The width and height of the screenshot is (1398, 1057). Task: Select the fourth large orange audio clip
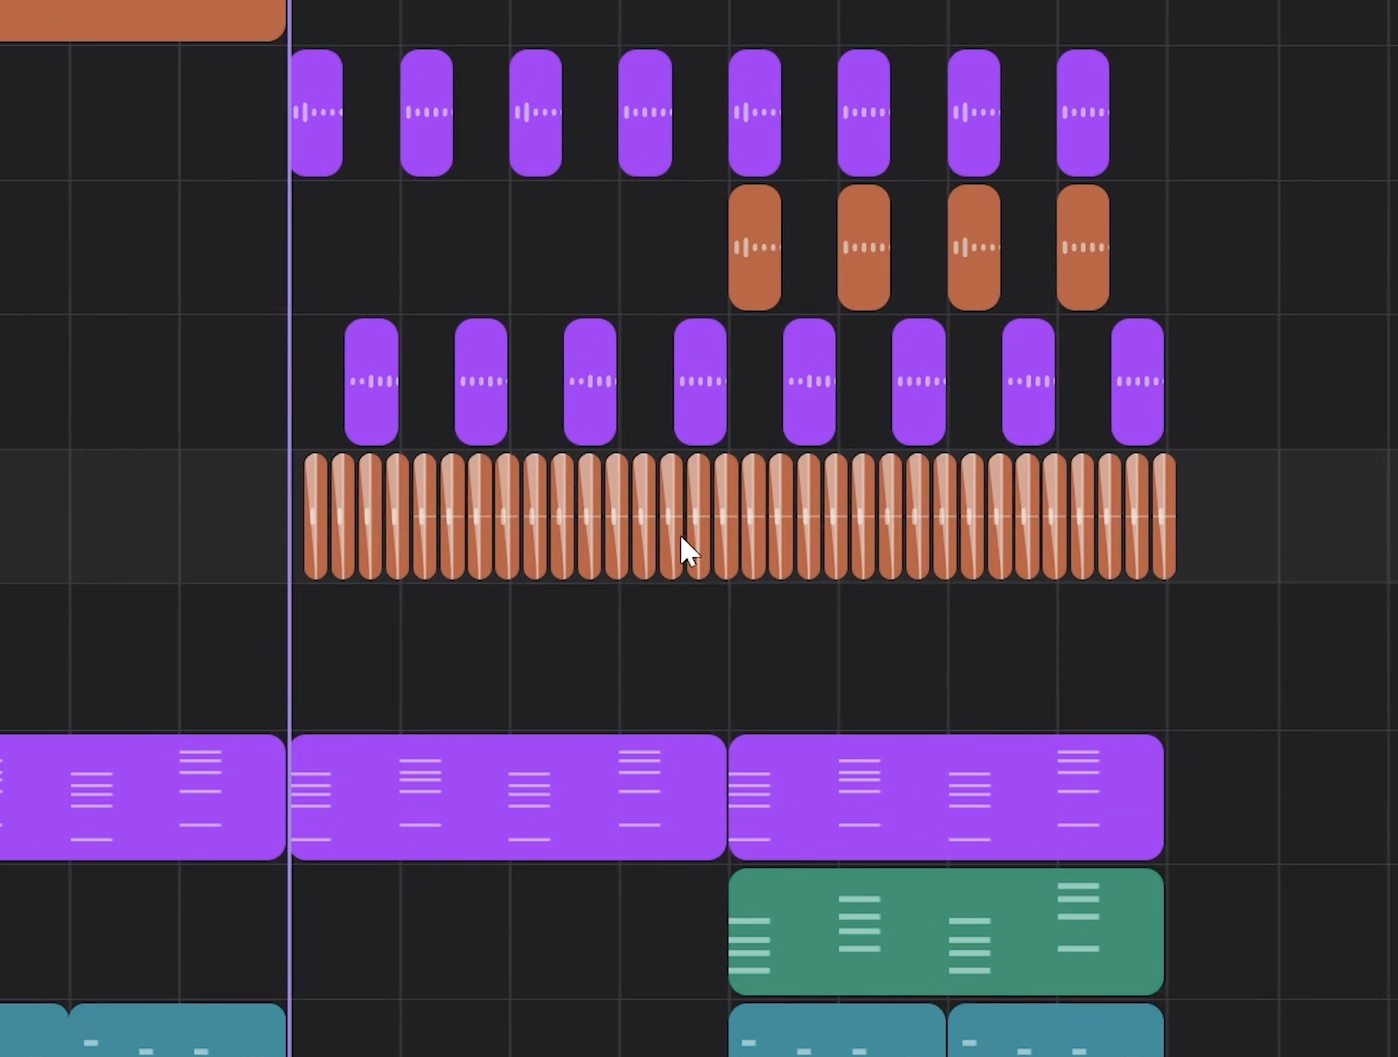(x=1083, y=247)
